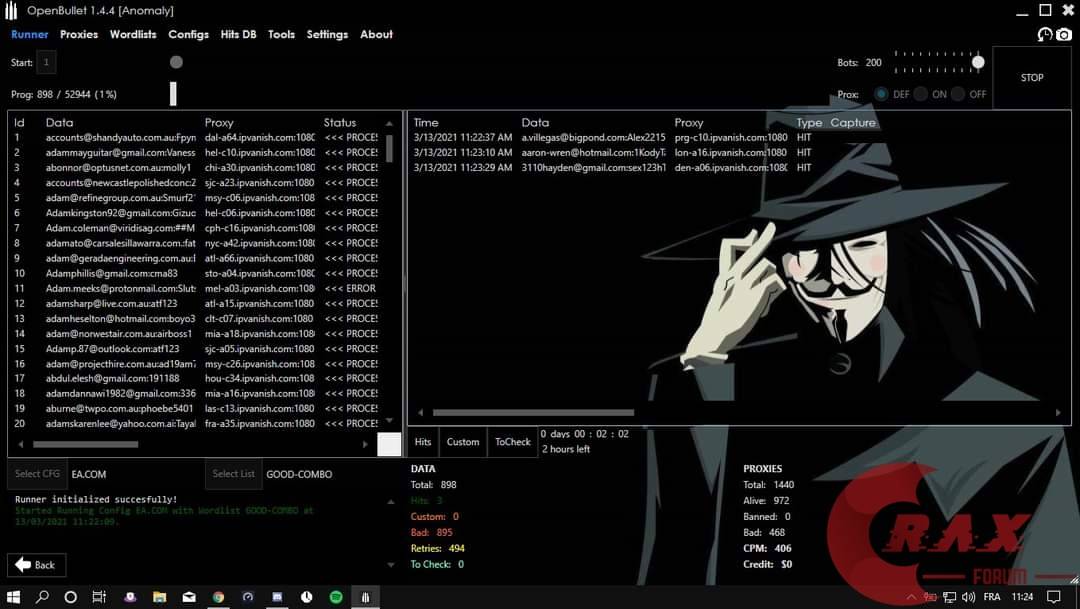The width and height of the screenshot is (1080, 609).
Task: Launch File Explorer from the taskbar
Action: pyautogui.click(x=160, y=597)
